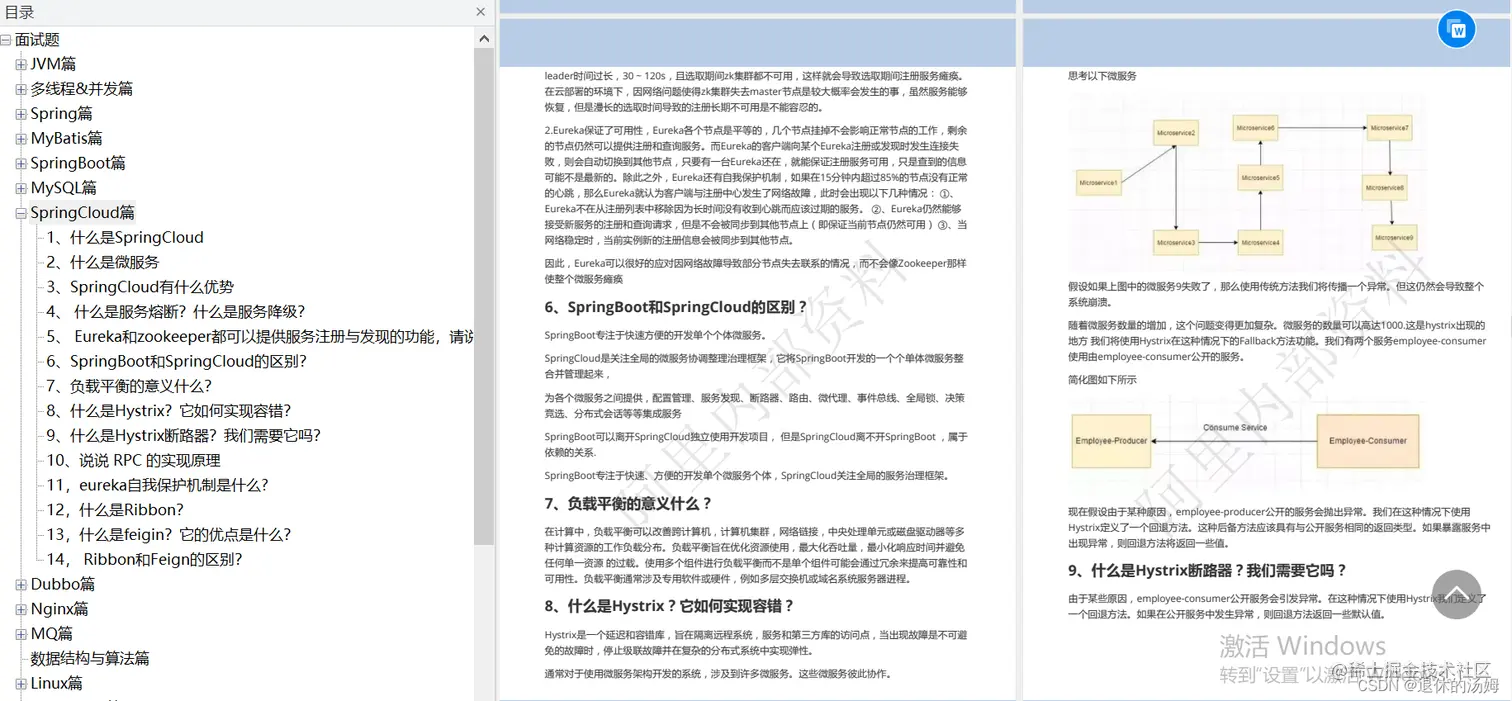
Task: Expand the MQ篇 node
Action: [21, 634]
